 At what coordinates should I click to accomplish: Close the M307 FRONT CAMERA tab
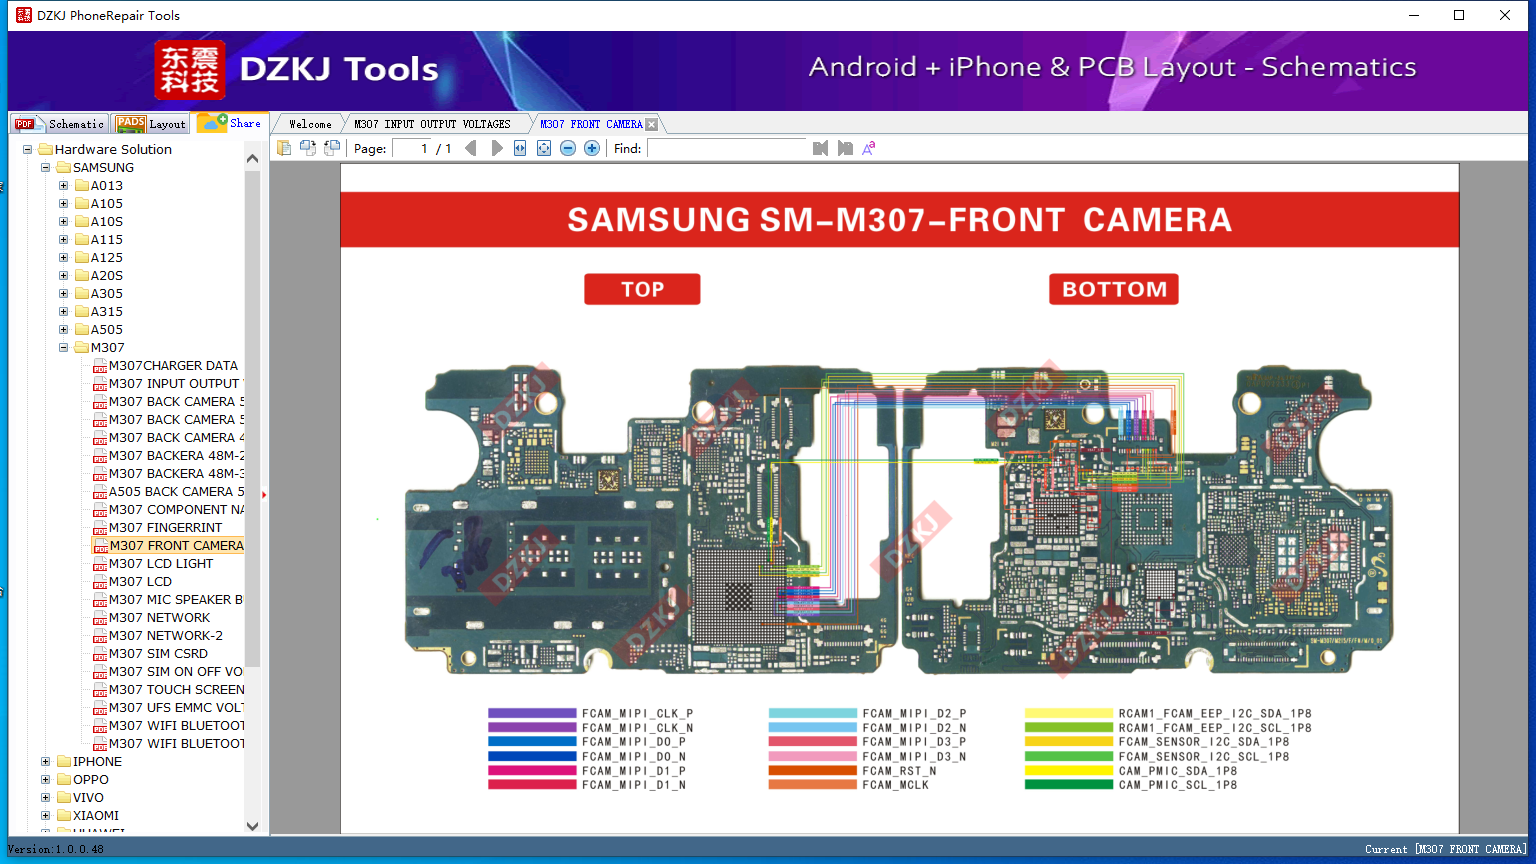click(652, 125)
